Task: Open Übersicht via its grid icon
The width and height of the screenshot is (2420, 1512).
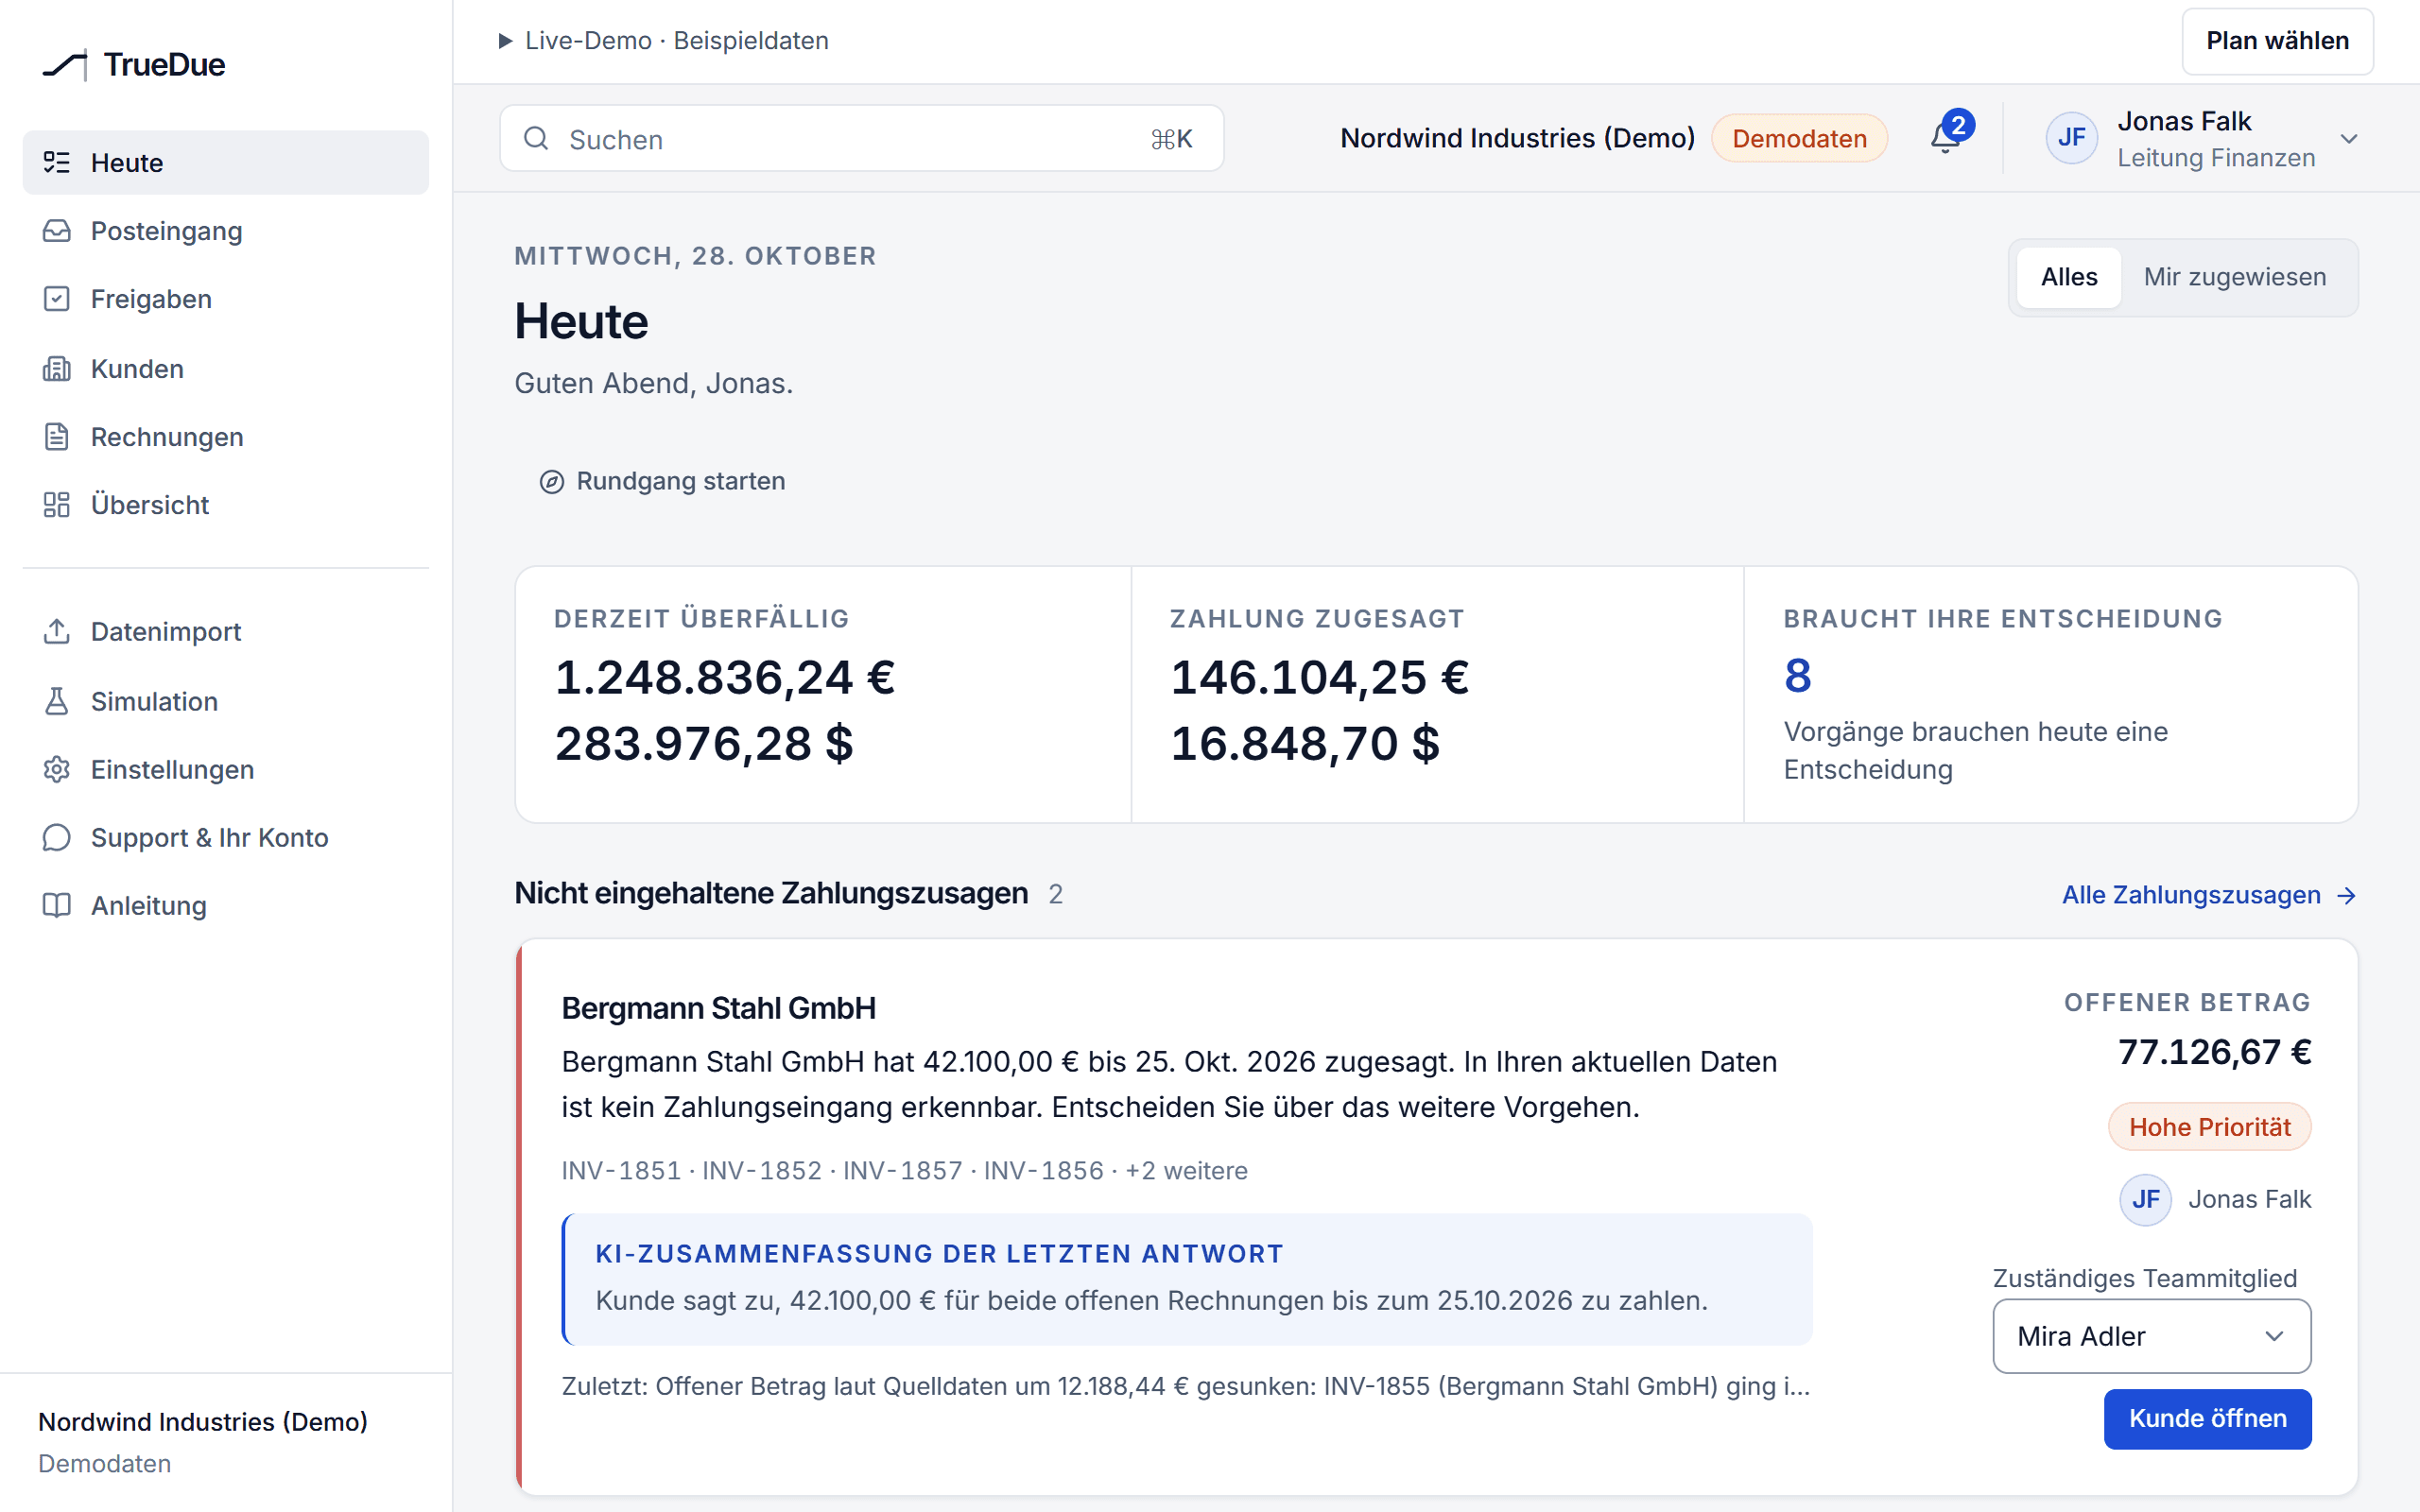Action: pyautogui.click(x=57, y=505)
